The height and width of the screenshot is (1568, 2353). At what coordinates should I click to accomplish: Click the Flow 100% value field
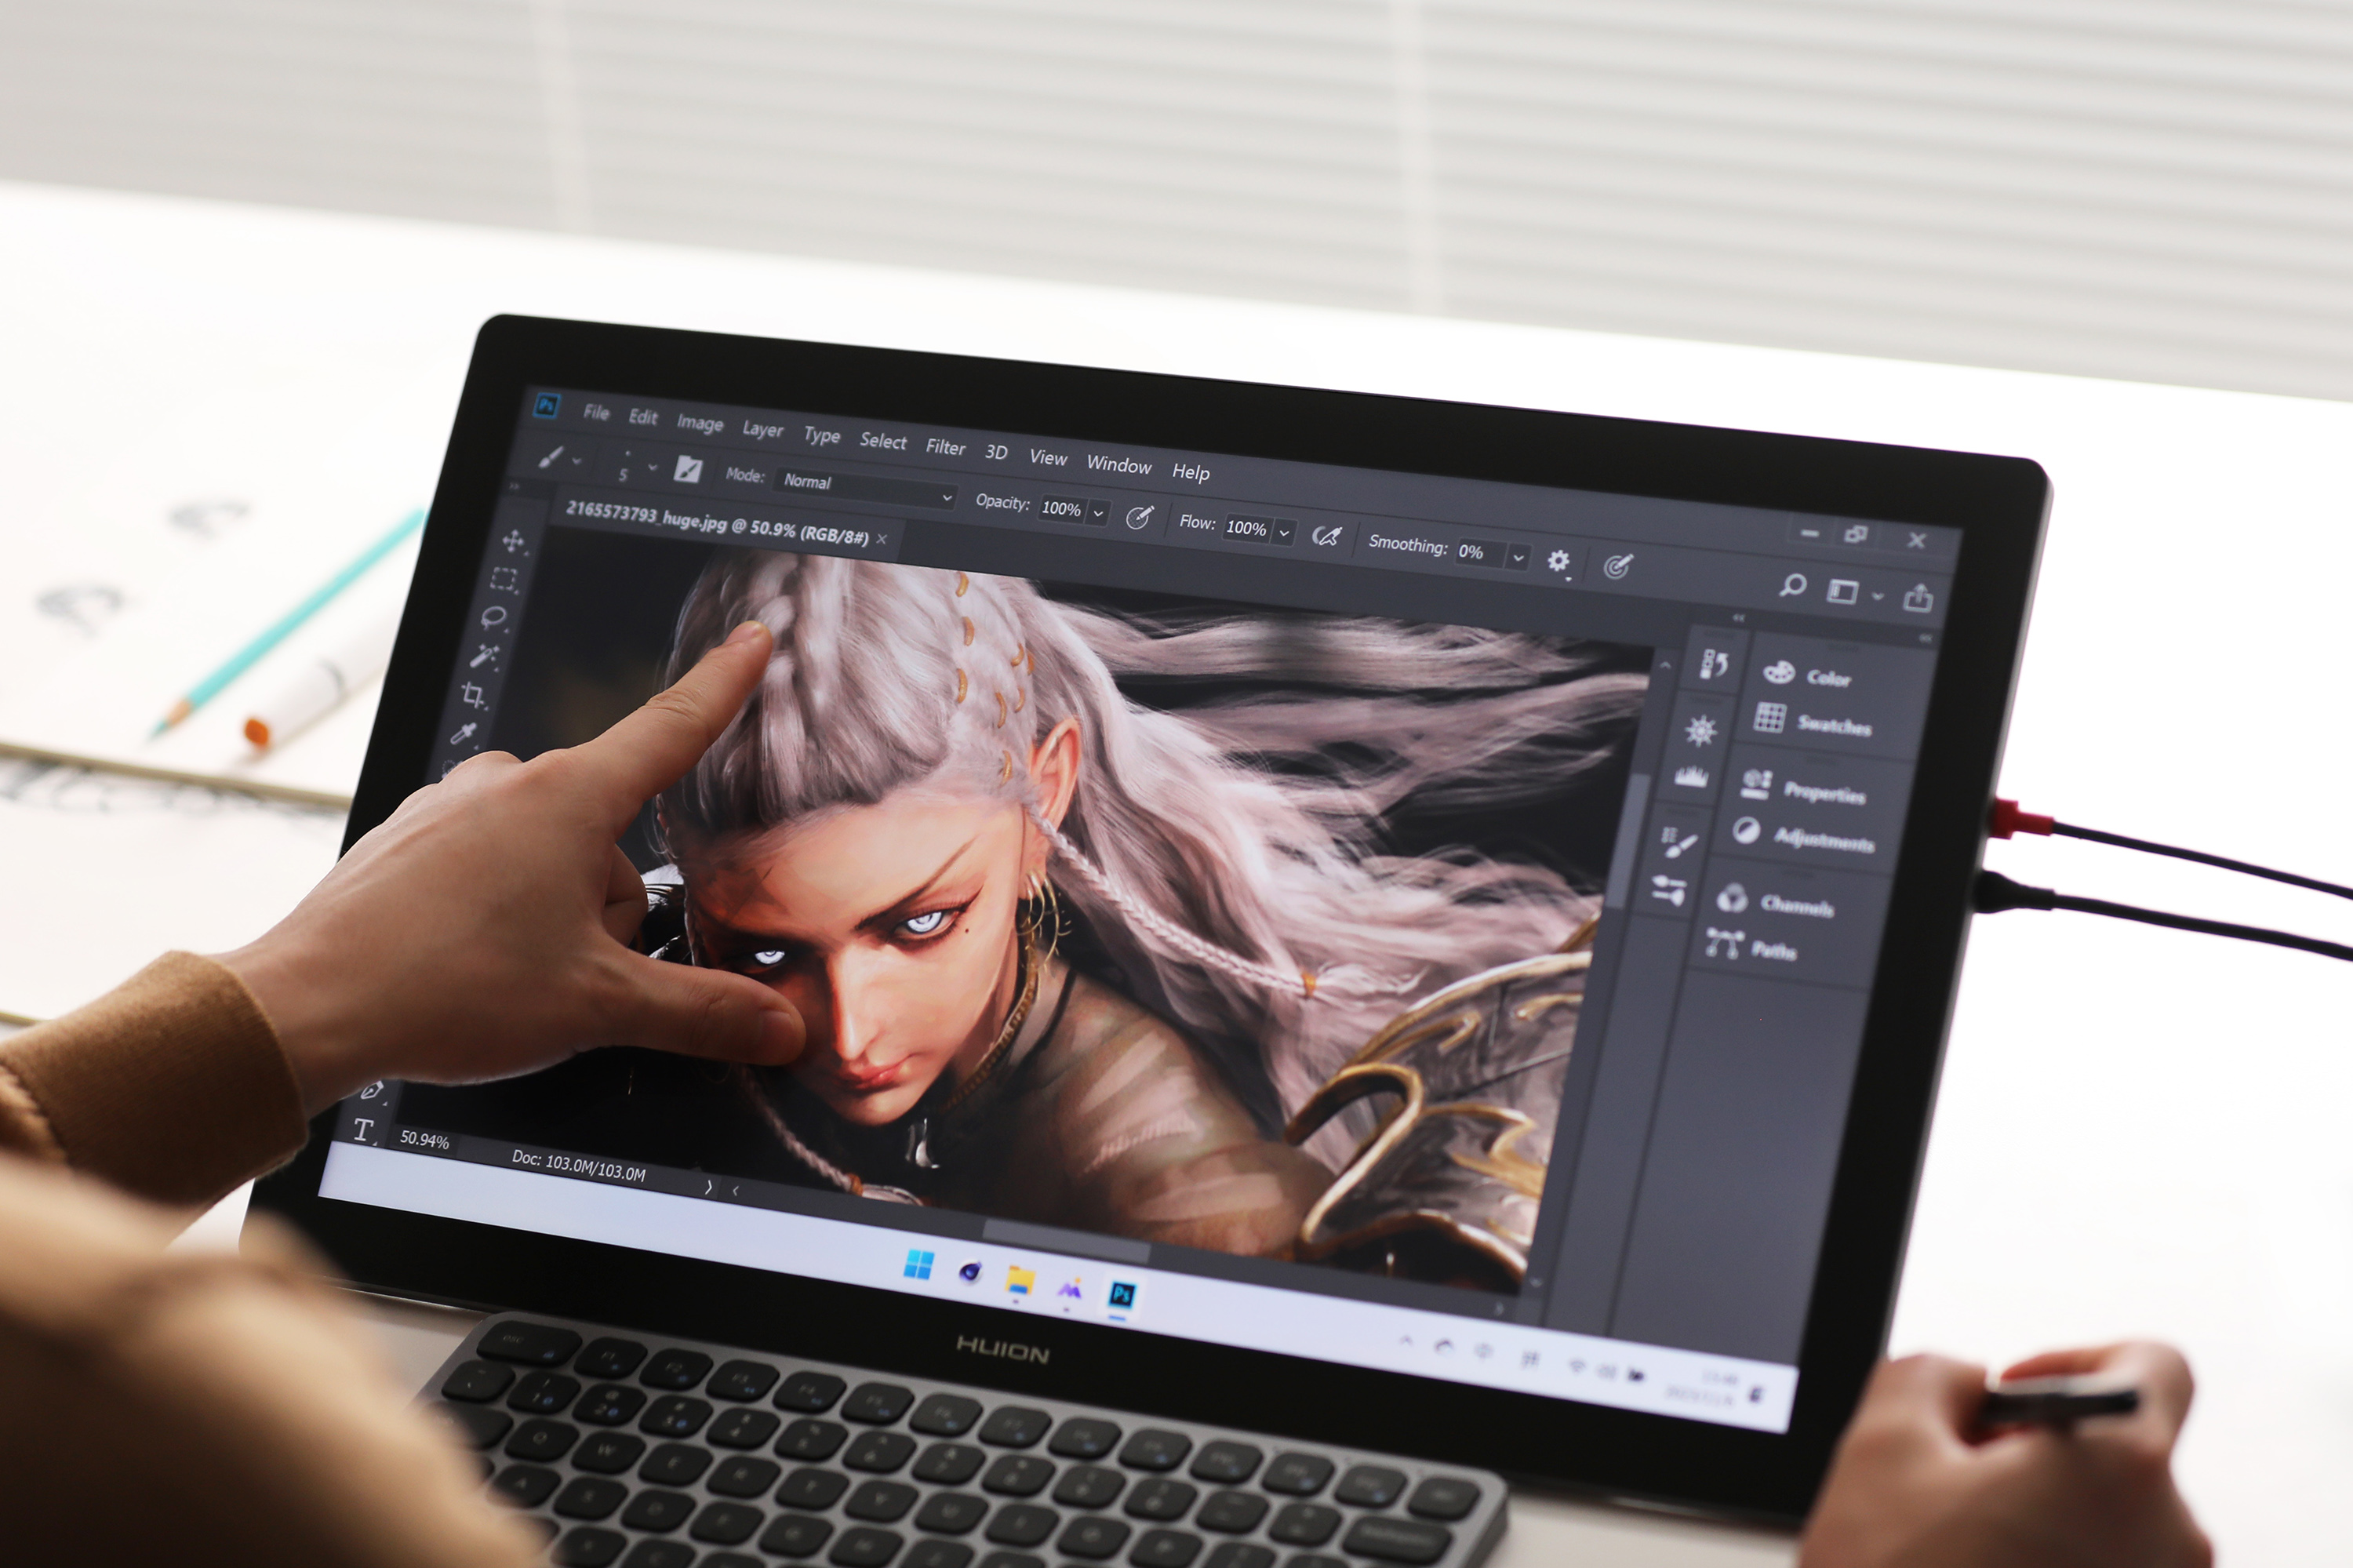(1247, 528)
